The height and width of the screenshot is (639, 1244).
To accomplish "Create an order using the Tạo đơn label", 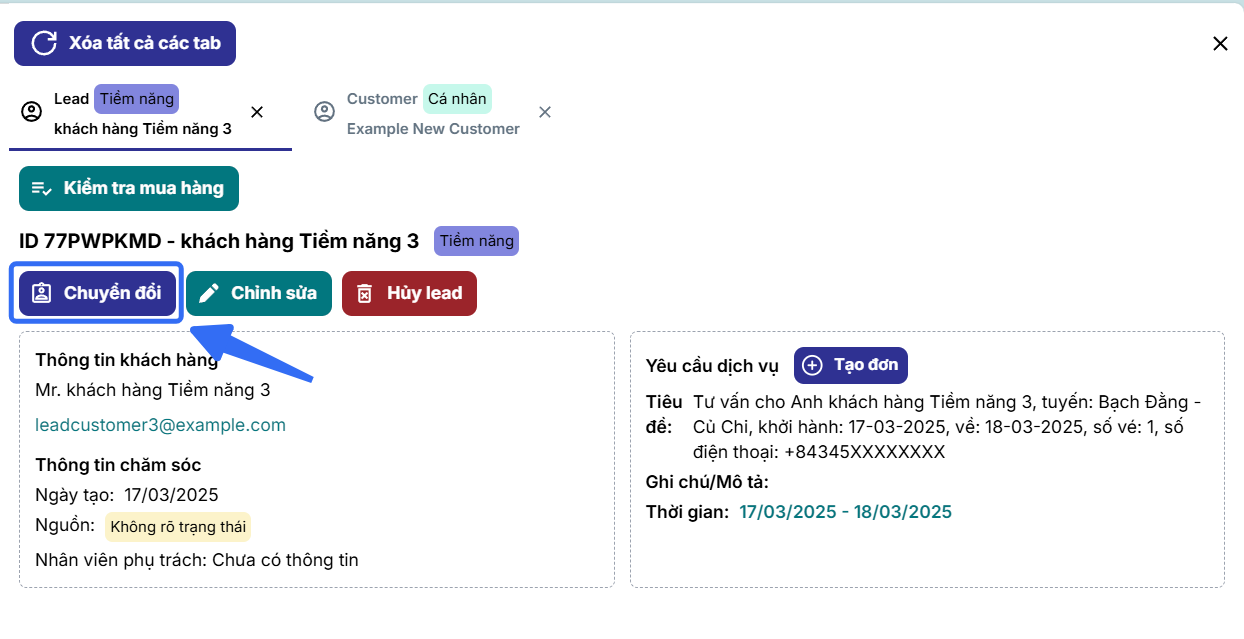I will 866,365.
